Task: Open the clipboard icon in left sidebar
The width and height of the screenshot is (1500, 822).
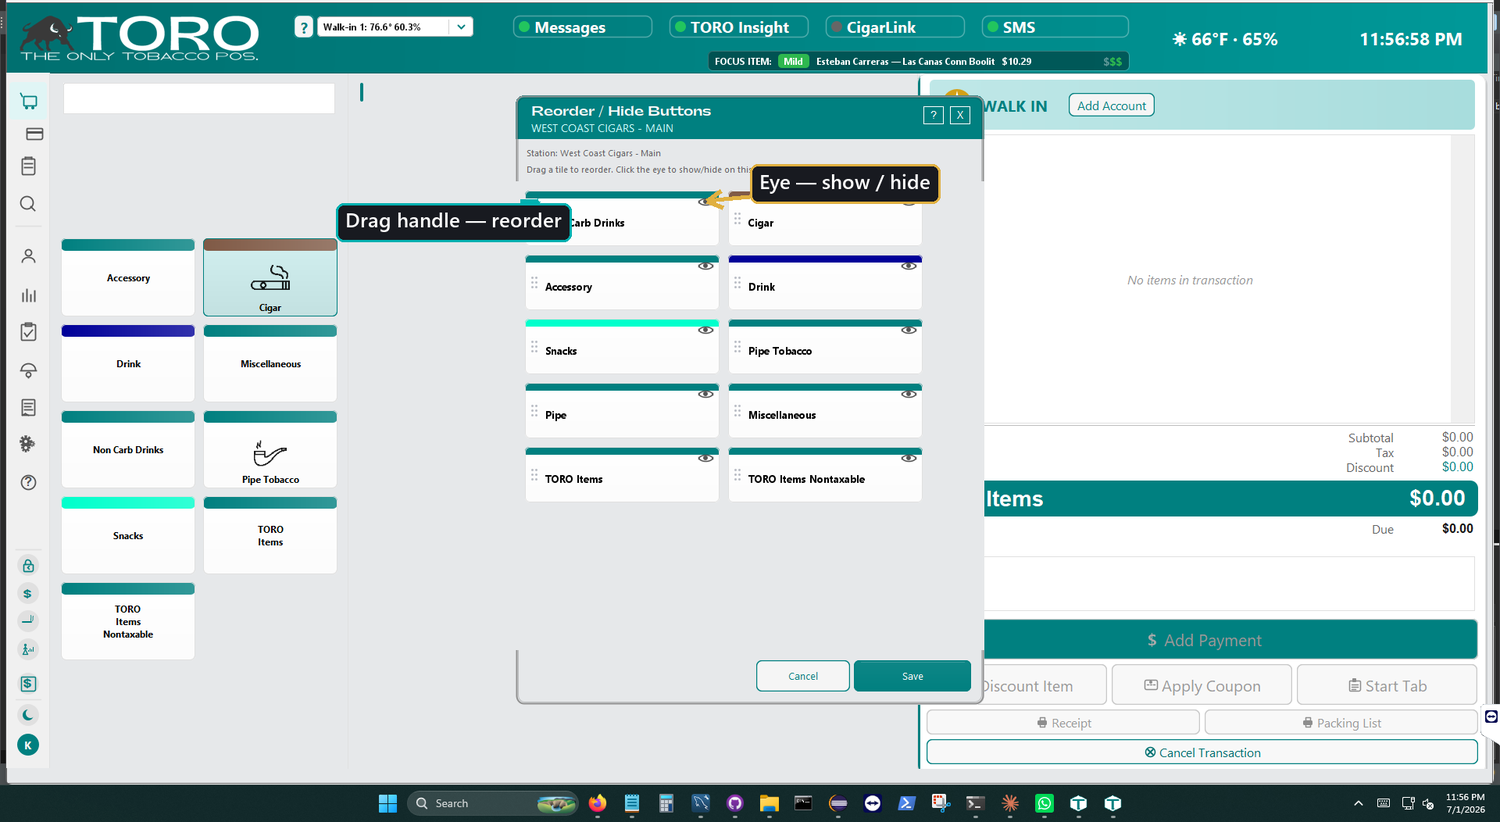Action: (28, 166)
